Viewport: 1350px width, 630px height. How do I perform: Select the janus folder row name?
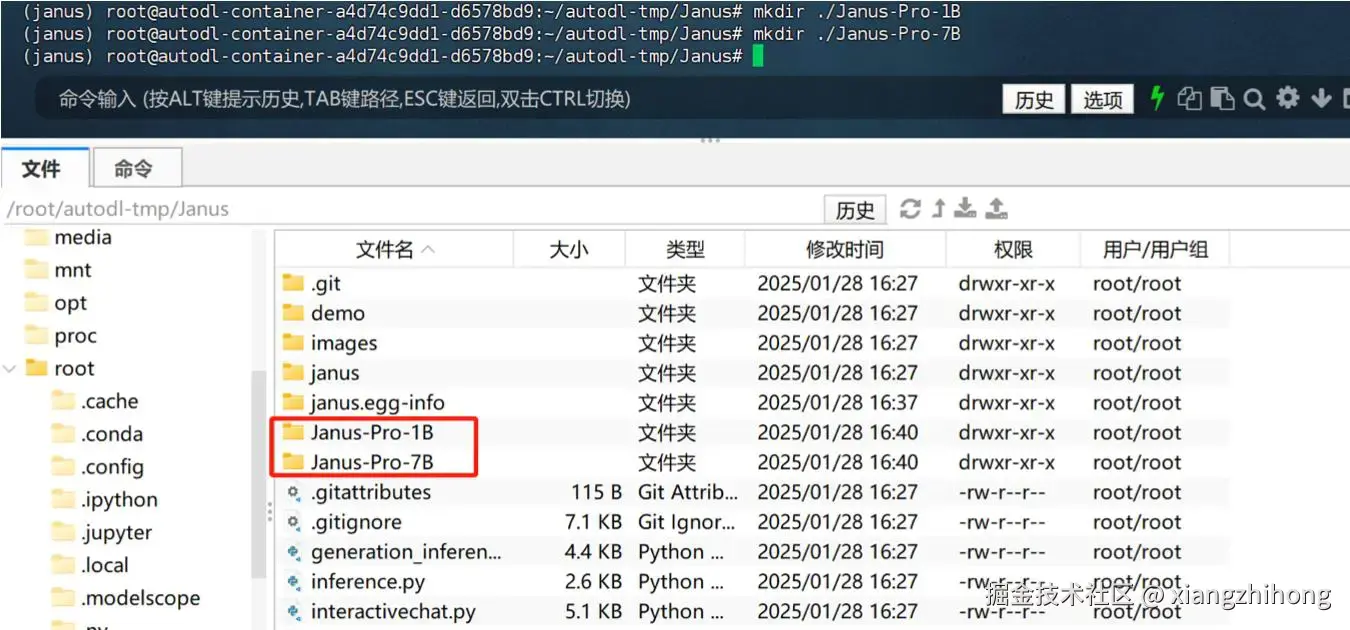tap(334, 373)
